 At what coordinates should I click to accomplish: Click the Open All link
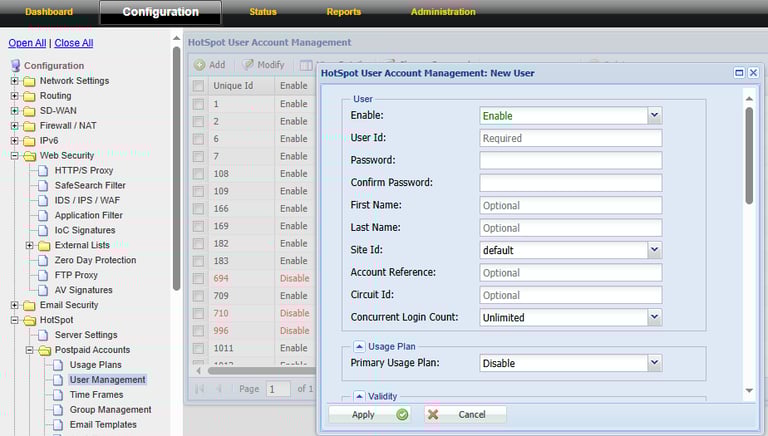pyautogui.click(x=27, y=43)
